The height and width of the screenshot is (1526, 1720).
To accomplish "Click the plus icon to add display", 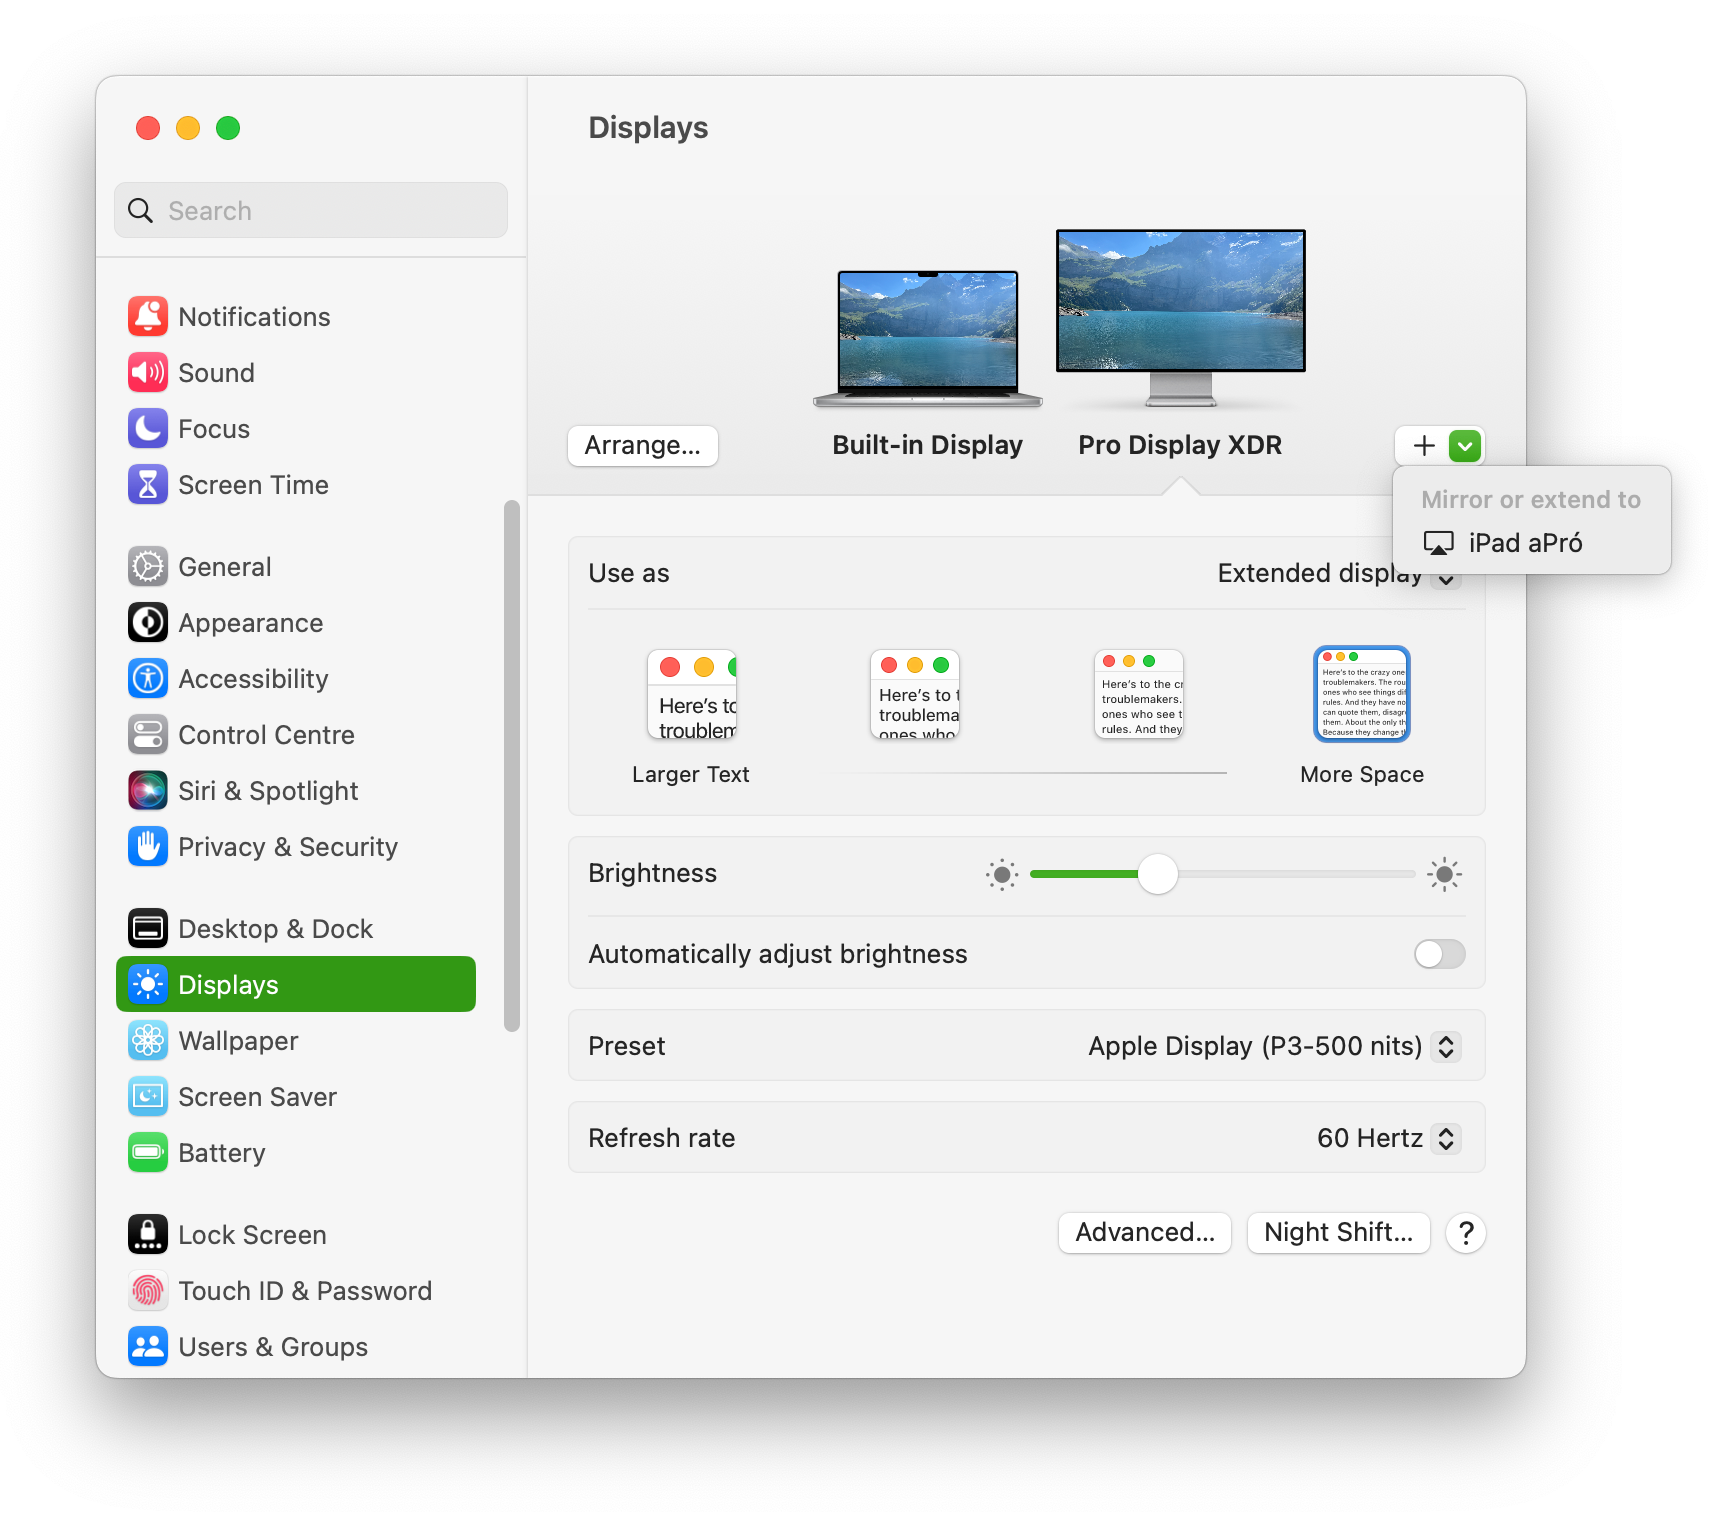I will coord(1424,446).
